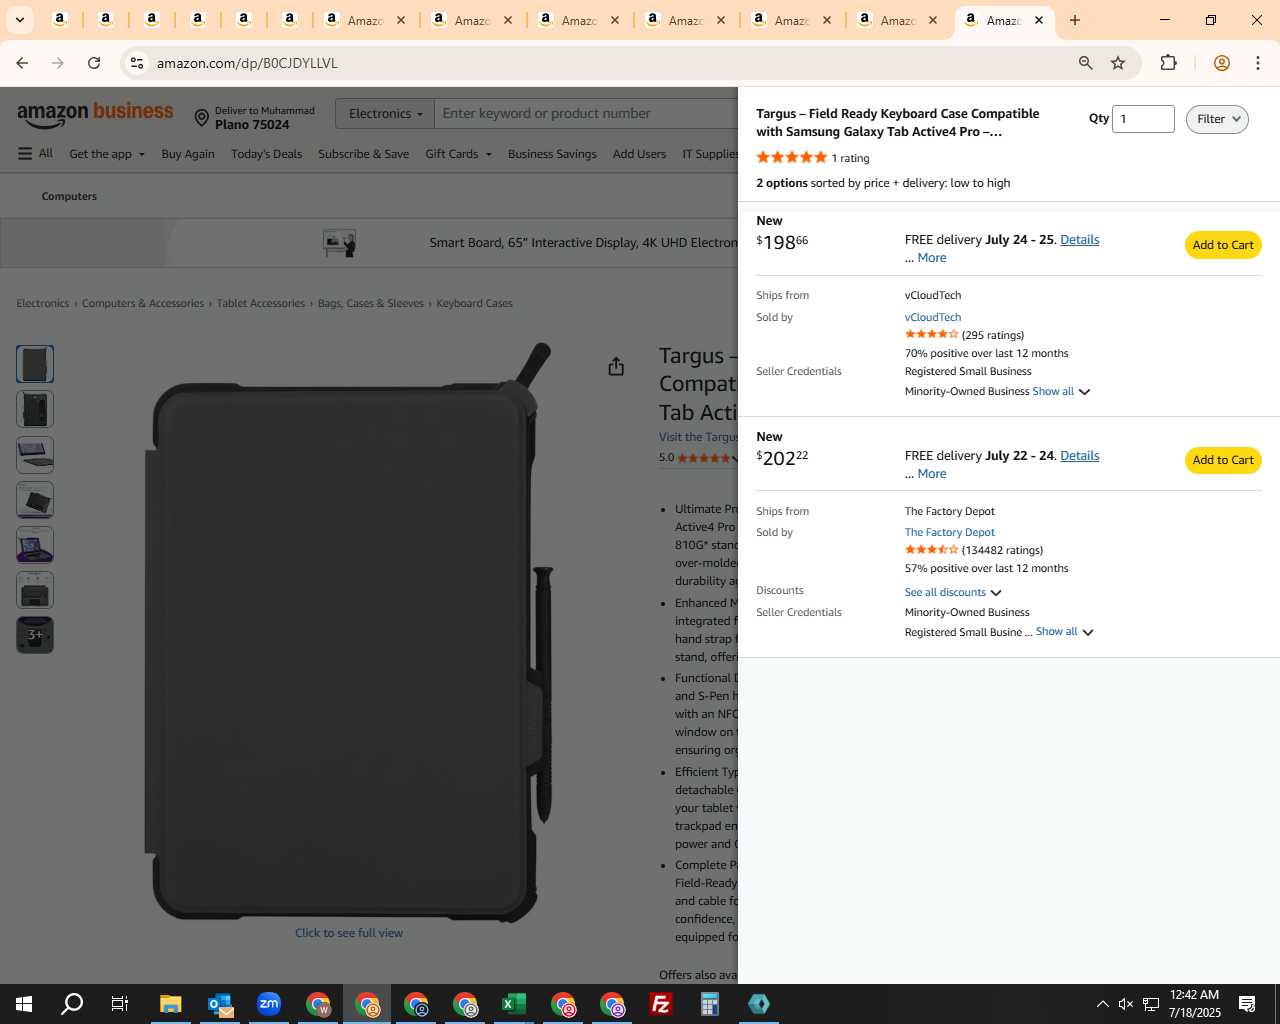Click More under the July 24 - 25 delivery
The width and height of the screenshot is (1280, 1024).
[932, 258]
